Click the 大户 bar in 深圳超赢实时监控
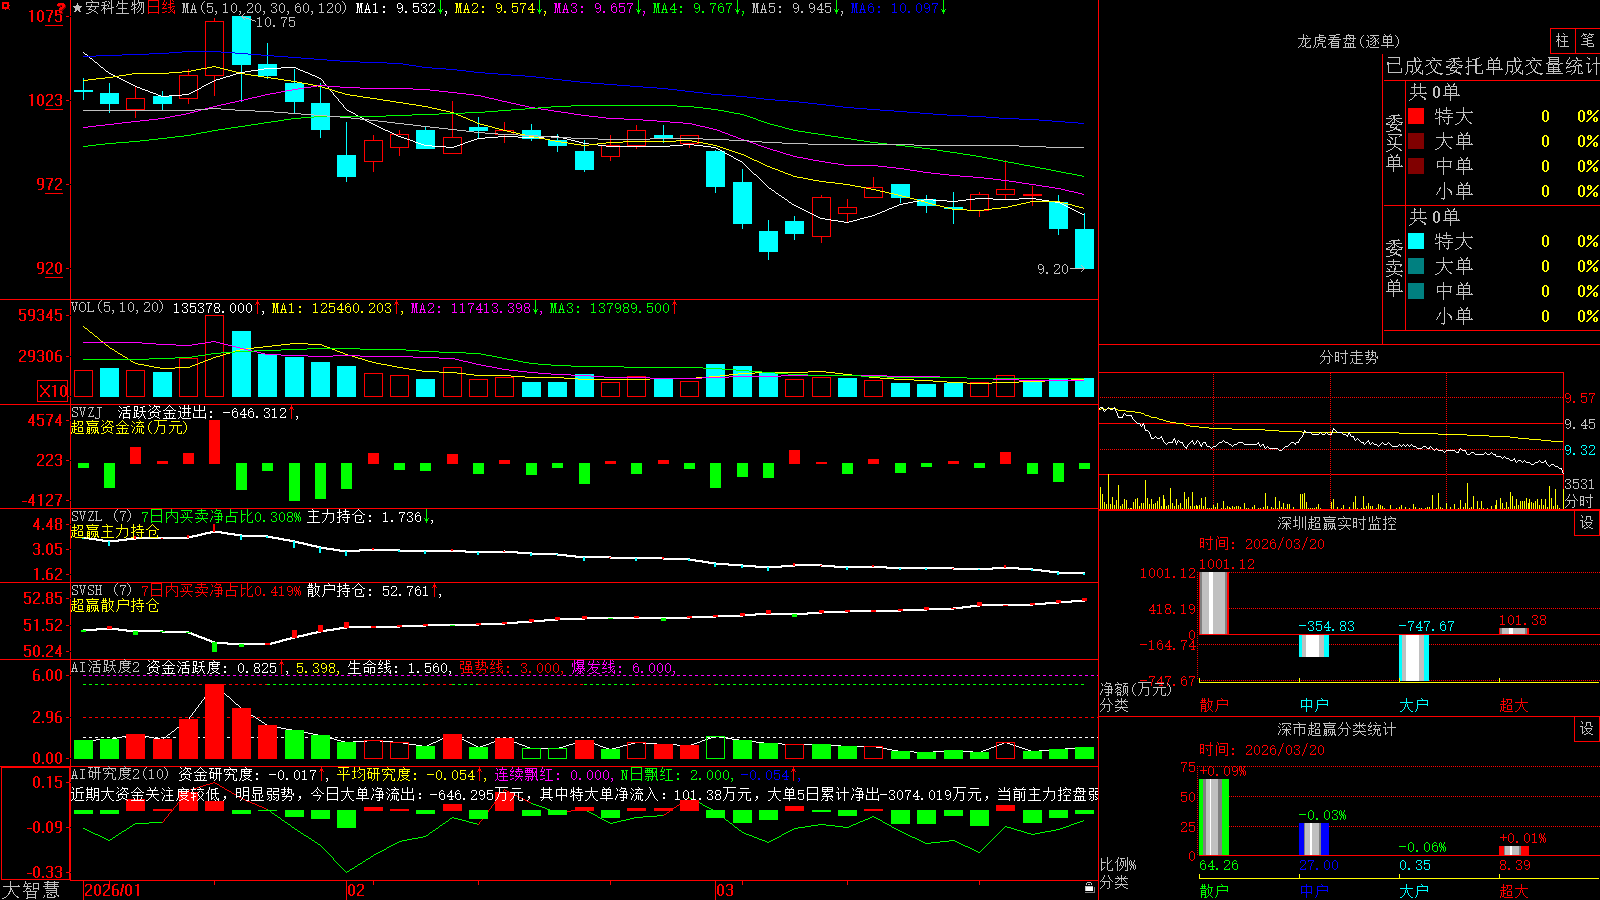Screen dimensions: 1600x900 click(x=1413, y=658)
